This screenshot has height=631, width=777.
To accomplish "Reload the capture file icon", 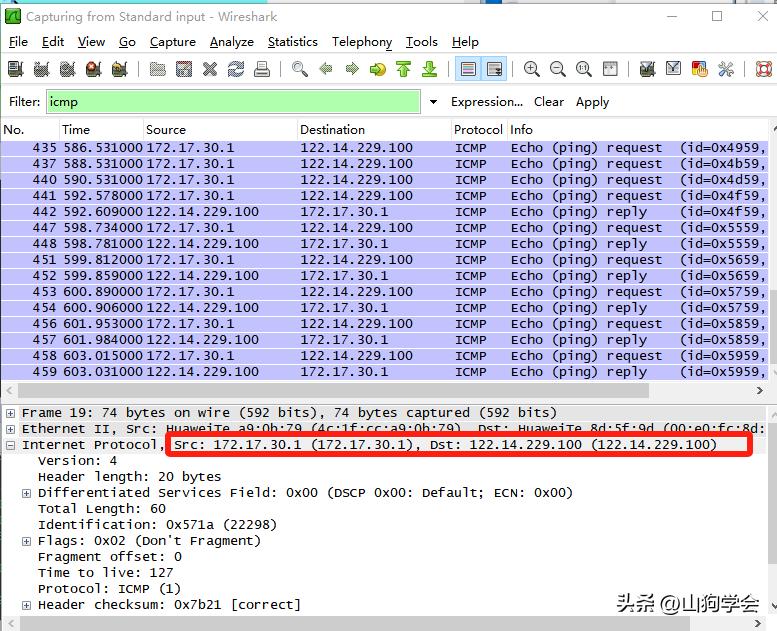I will (236, 69).
